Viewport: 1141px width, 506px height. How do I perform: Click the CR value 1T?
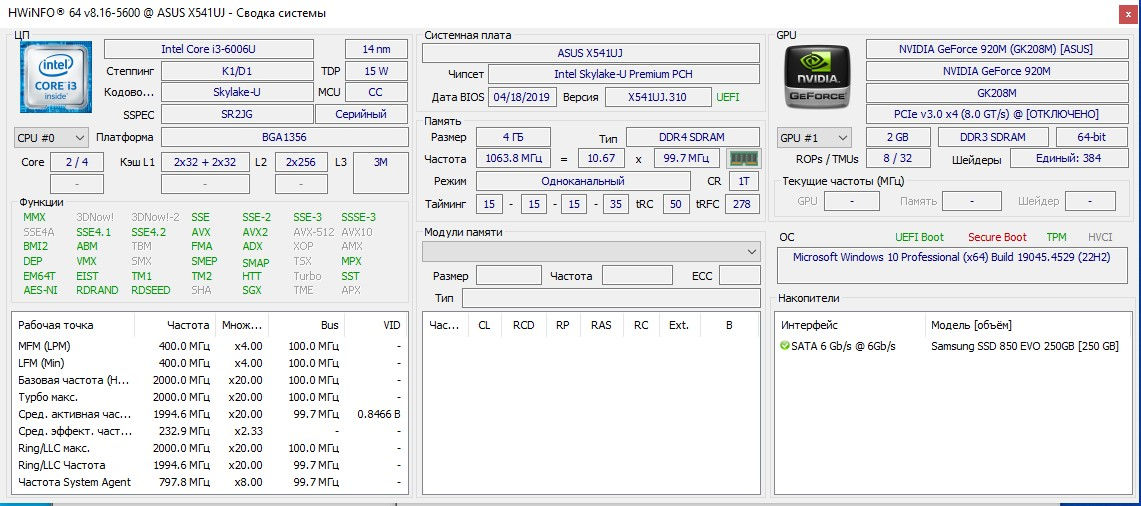[x=743, y=181]
